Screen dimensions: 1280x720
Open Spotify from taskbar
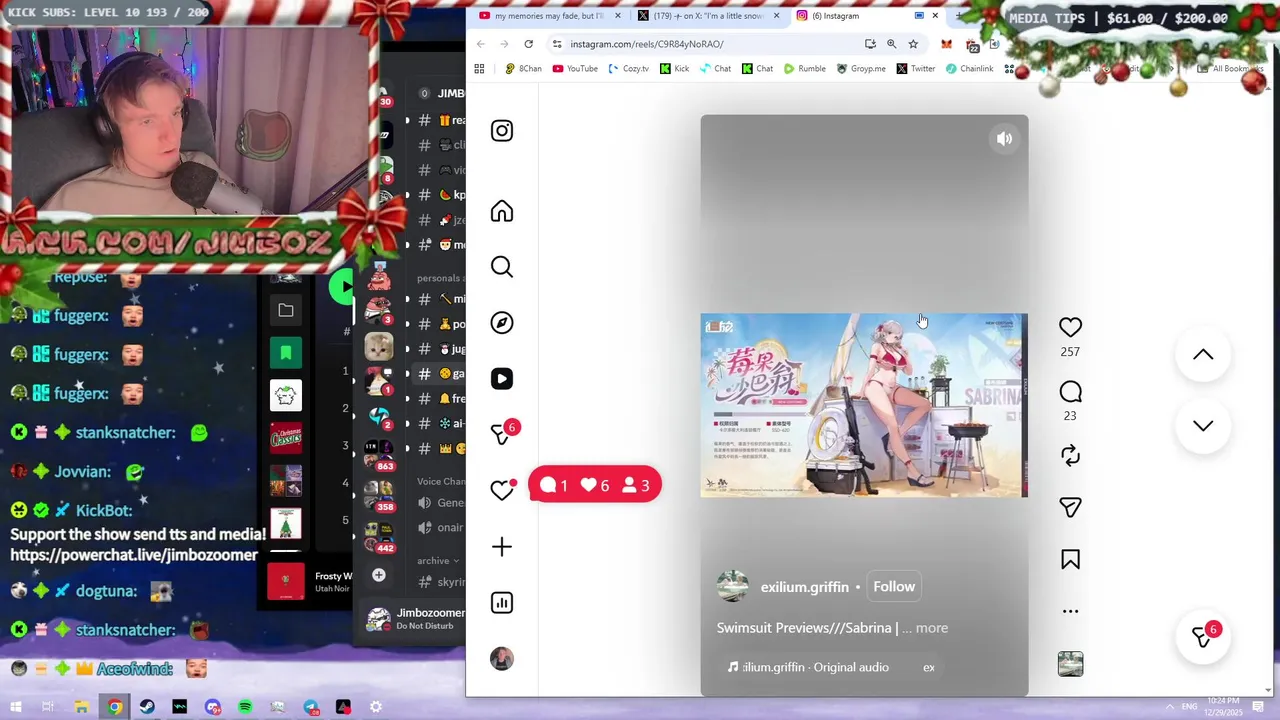(x=245, y=707)
